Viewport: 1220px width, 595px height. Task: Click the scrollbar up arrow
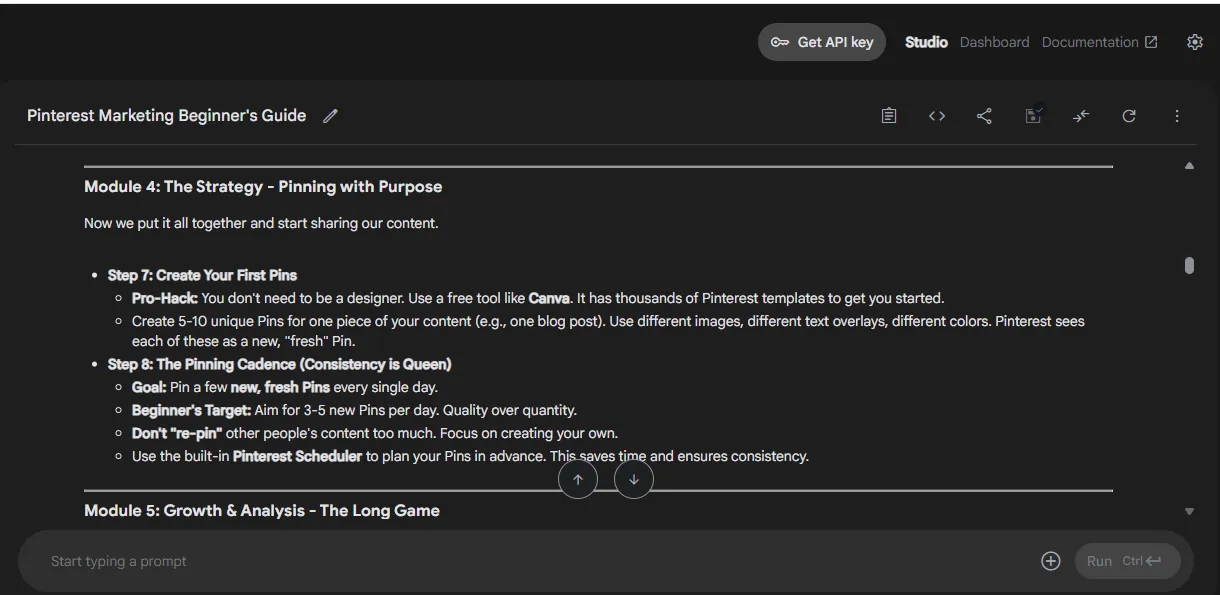[1189, 166]
